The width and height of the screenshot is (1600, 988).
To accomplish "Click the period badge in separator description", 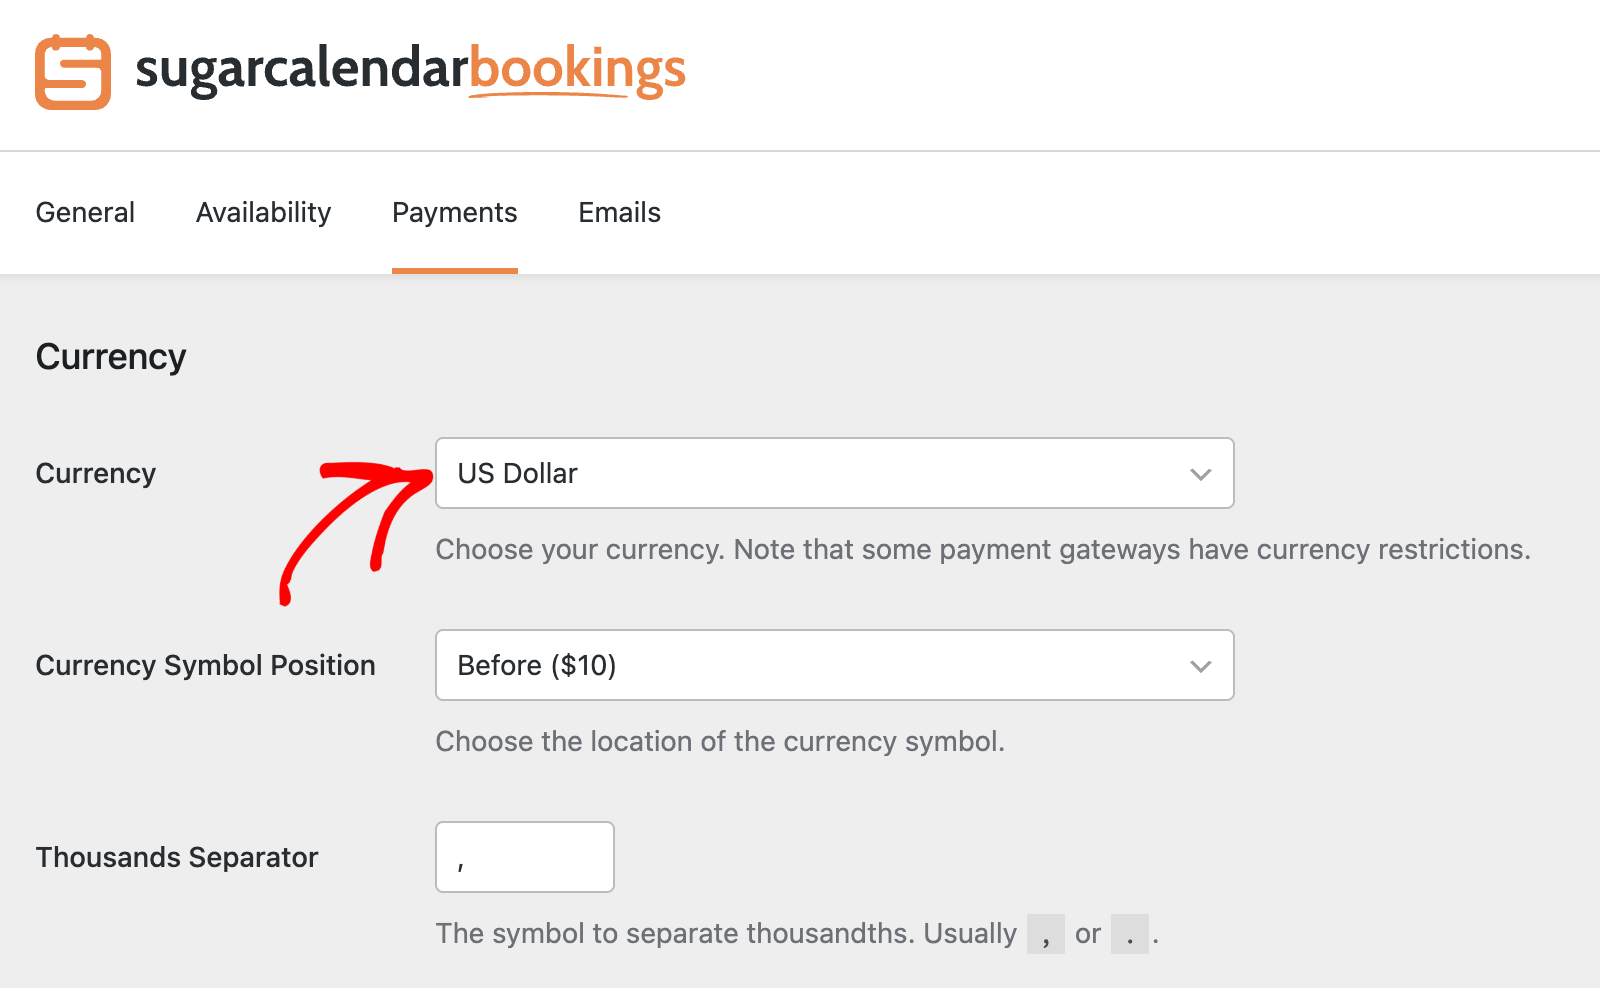I will pyautogui.click(x=1130, y=933).
